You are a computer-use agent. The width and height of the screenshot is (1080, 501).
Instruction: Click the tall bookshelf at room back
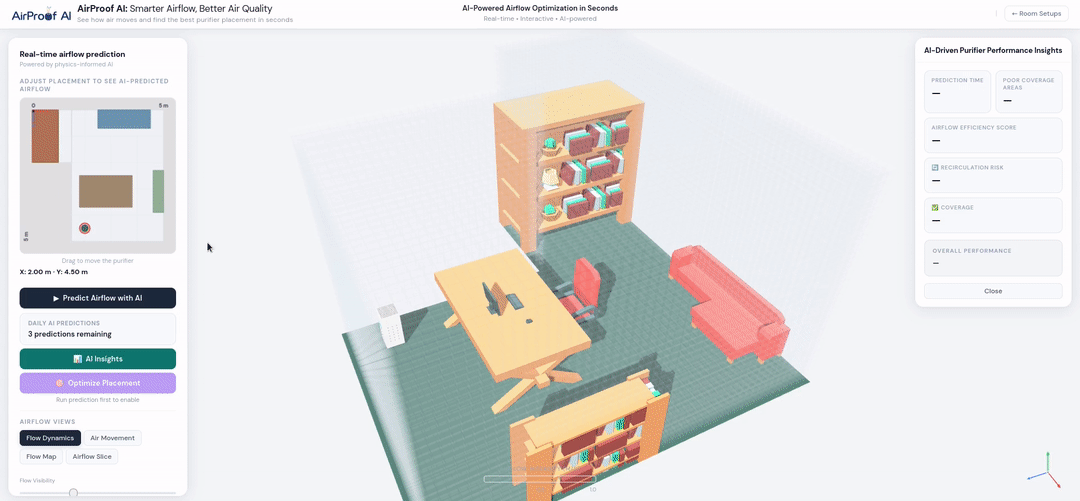click(x=567, y=163)
